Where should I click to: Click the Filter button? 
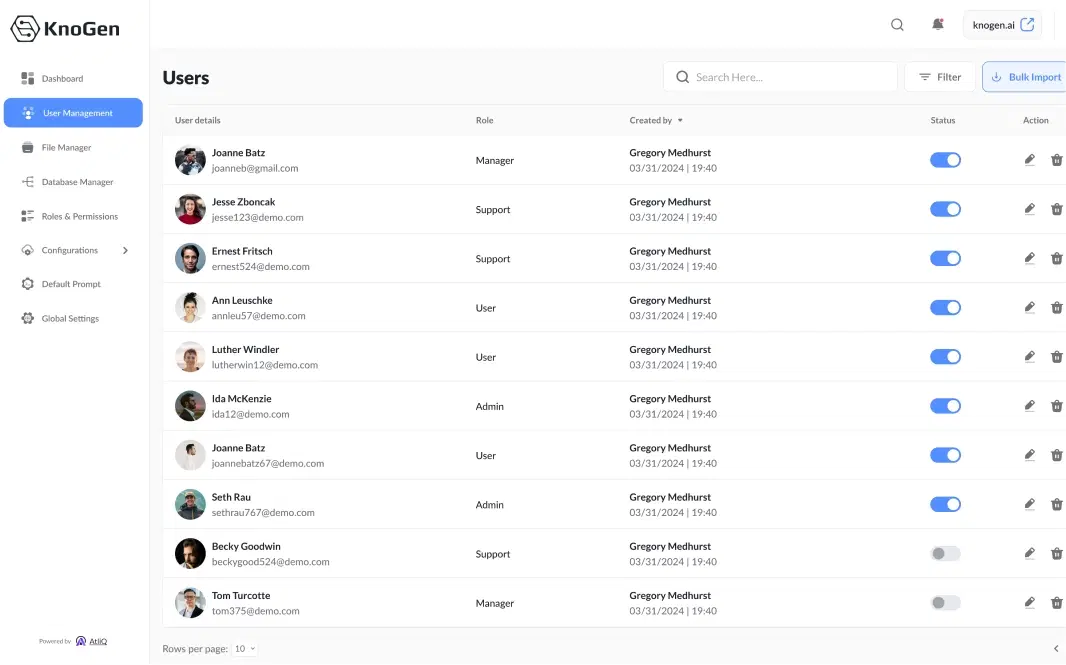click(940, 77)
